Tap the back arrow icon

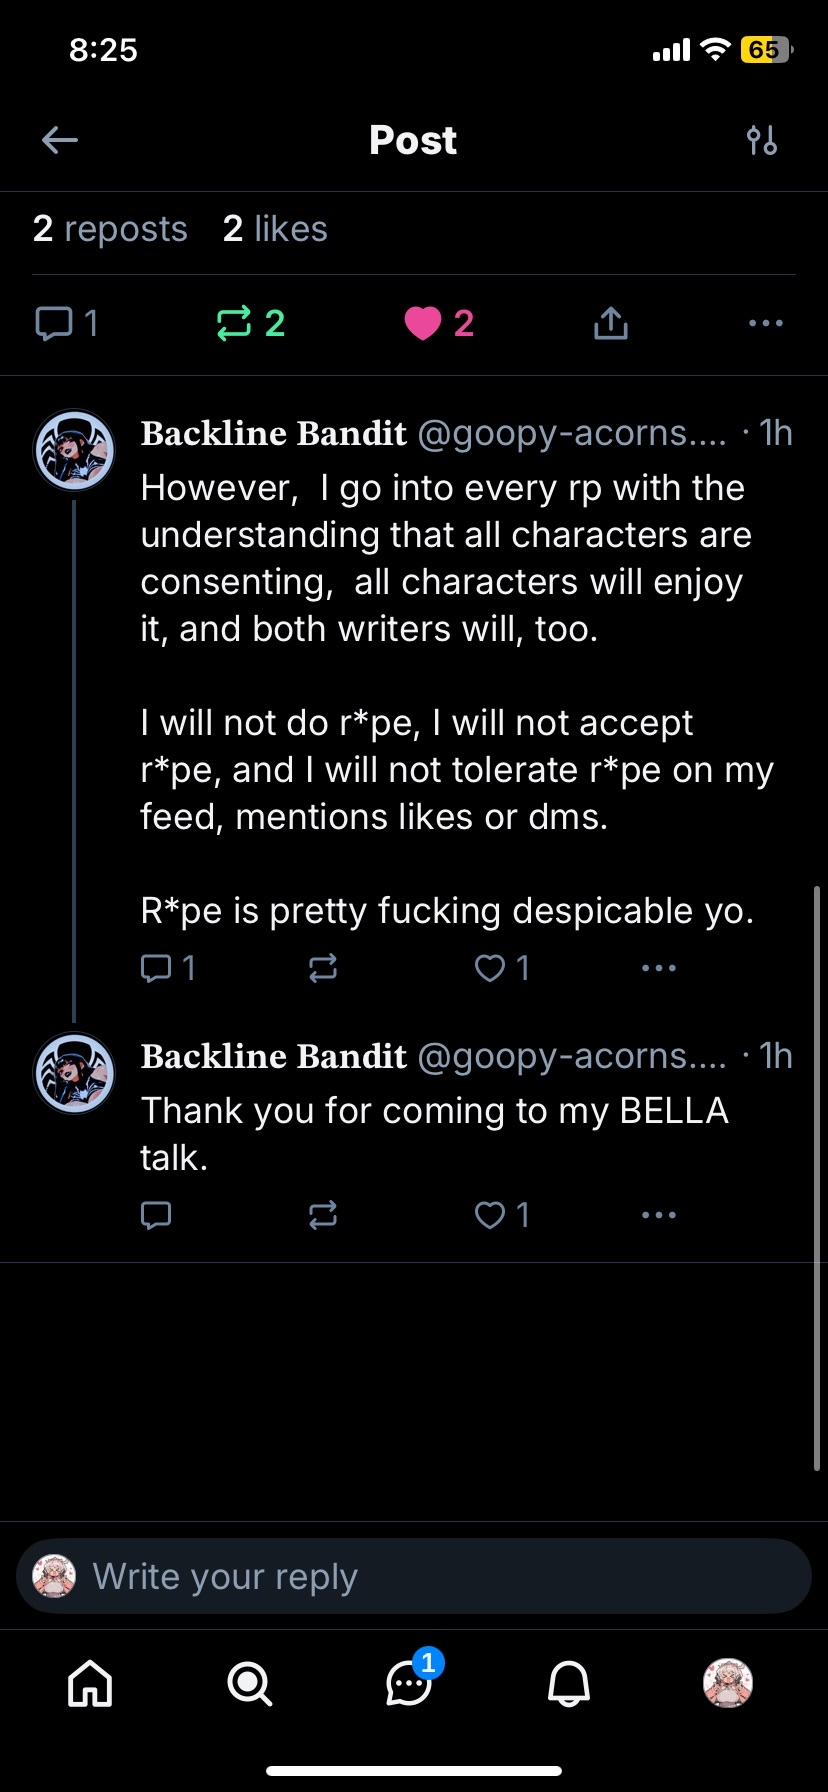(x=60, y=140)
